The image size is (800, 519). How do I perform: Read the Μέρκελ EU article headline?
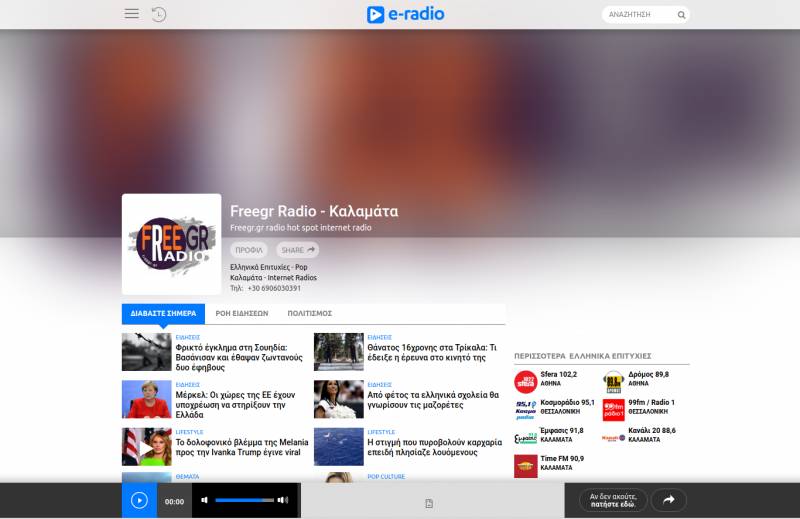[235, 405]
